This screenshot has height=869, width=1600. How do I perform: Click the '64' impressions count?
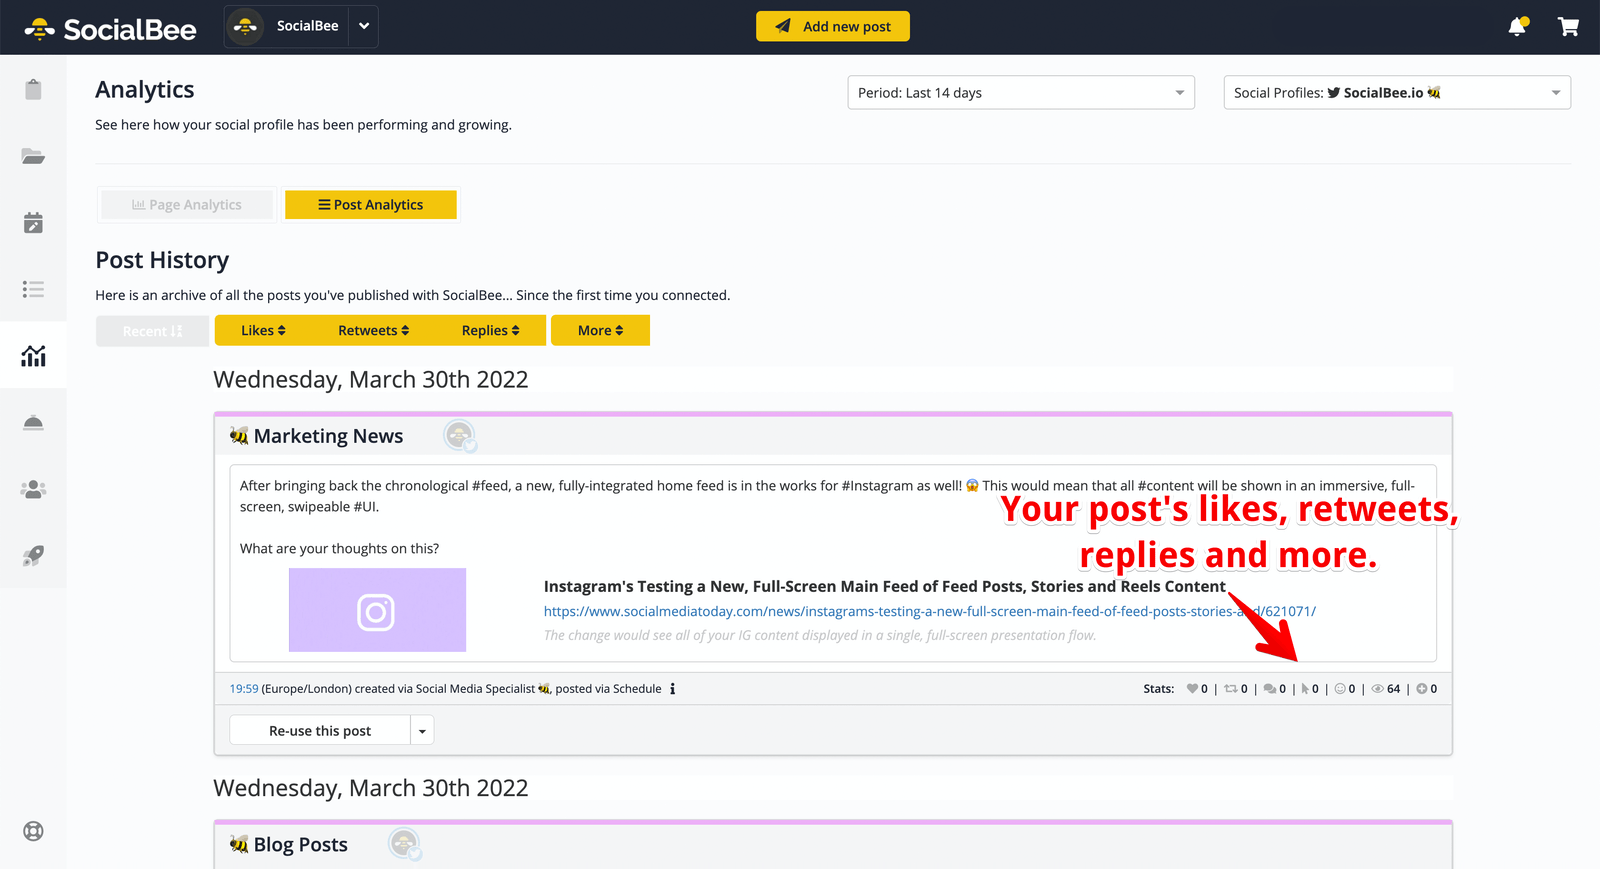click(1394, 688)
